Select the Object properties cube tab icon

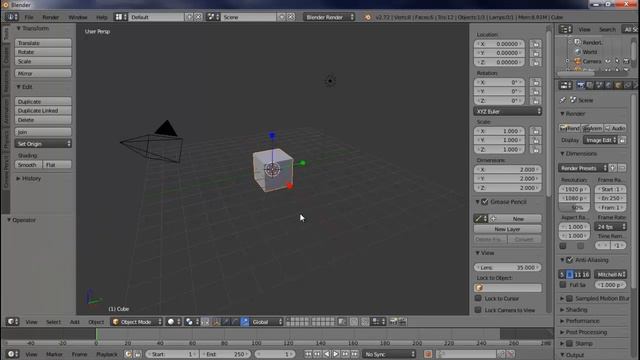pyautogui.click(x=618, y=85)
